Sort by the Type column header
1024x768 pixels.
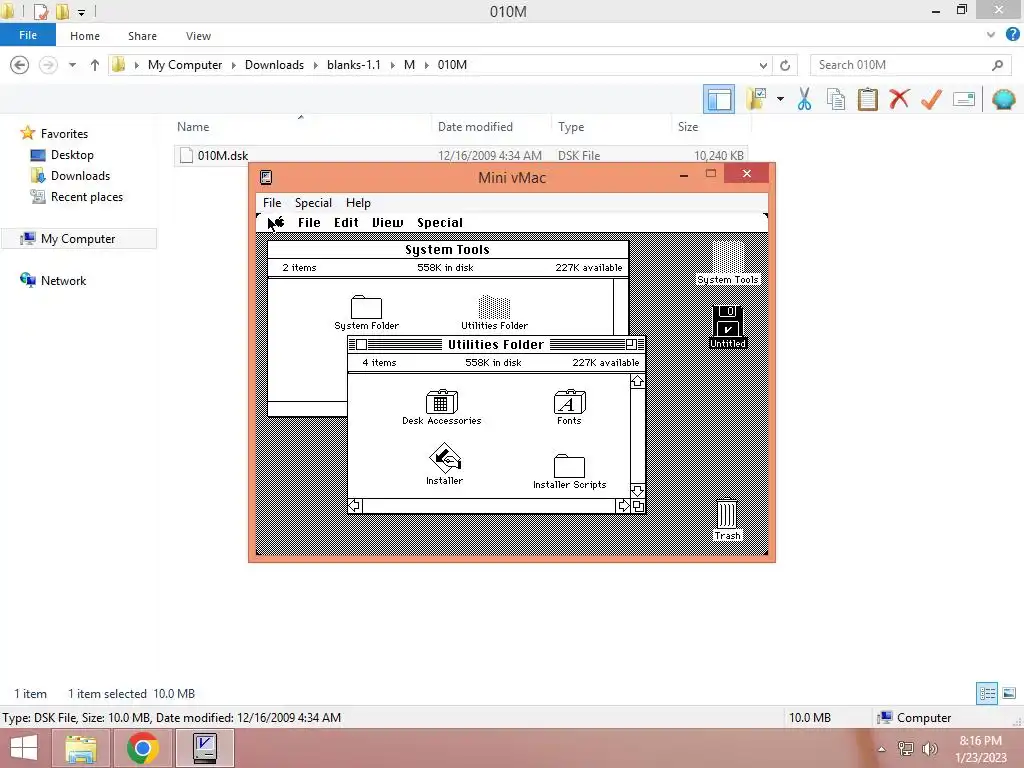pyautogui.click(x=571, y=127)
